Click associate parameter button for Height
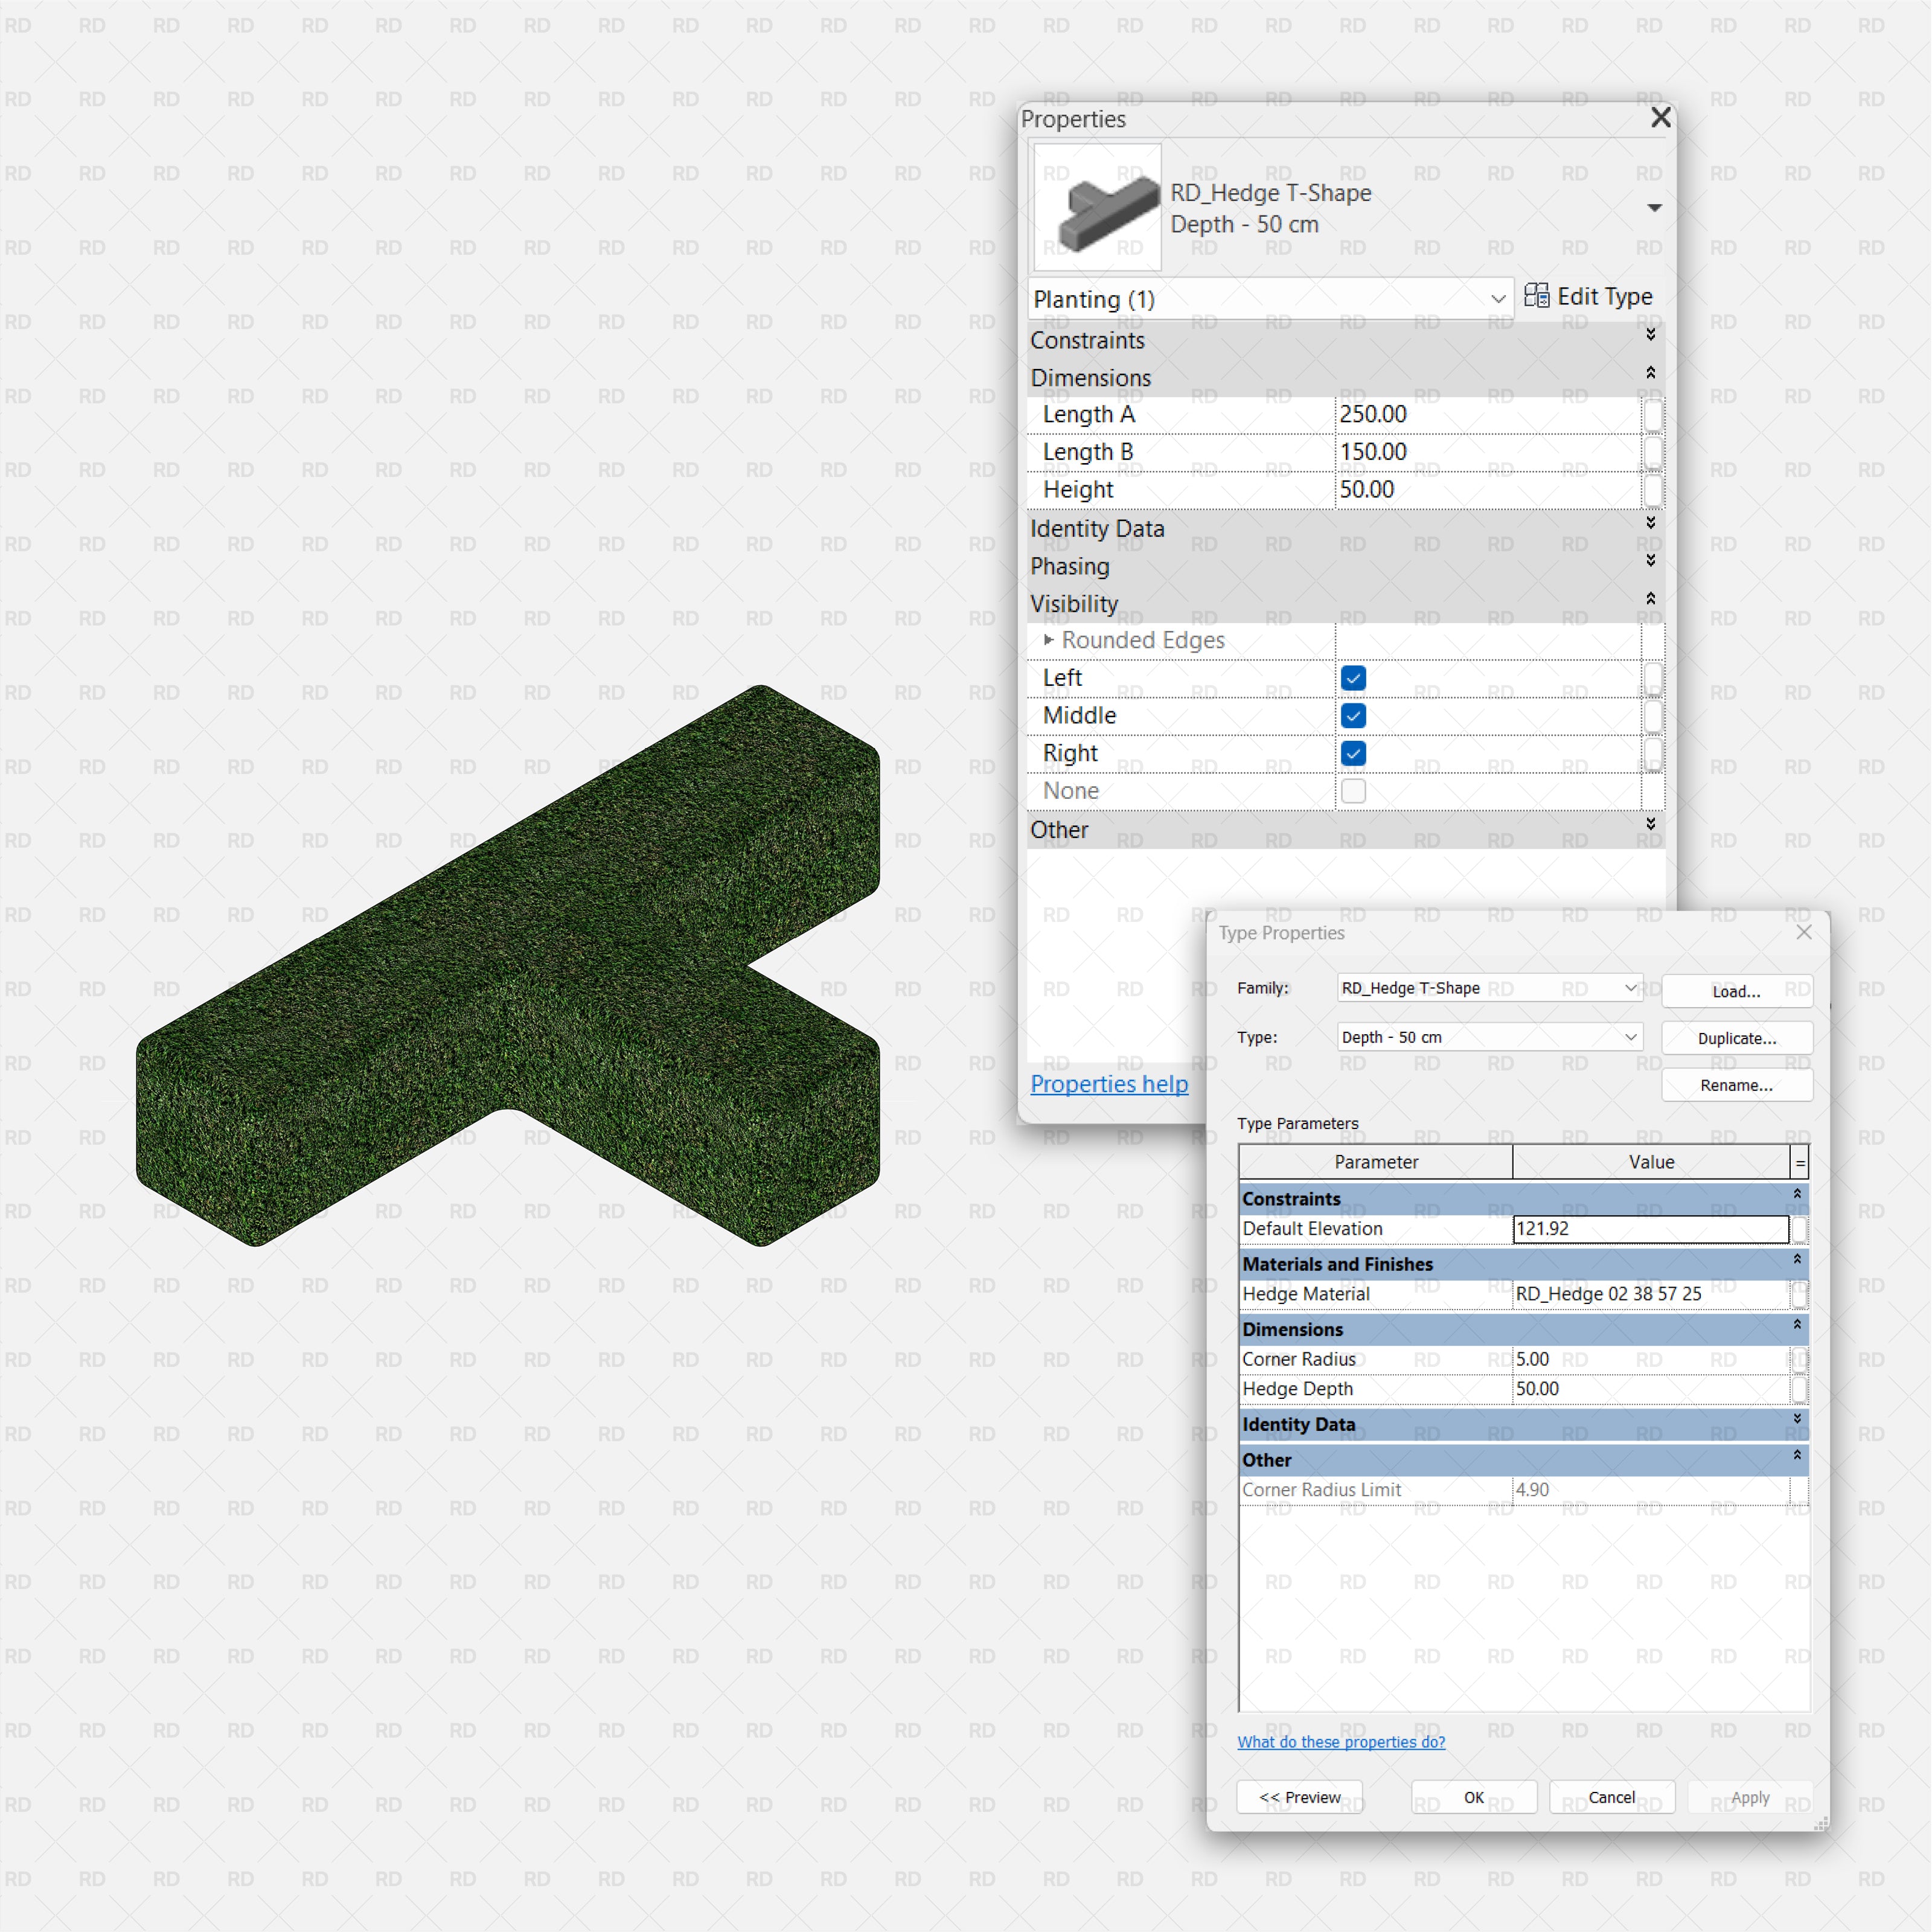1932x1932 pixels. point(1652,490)
